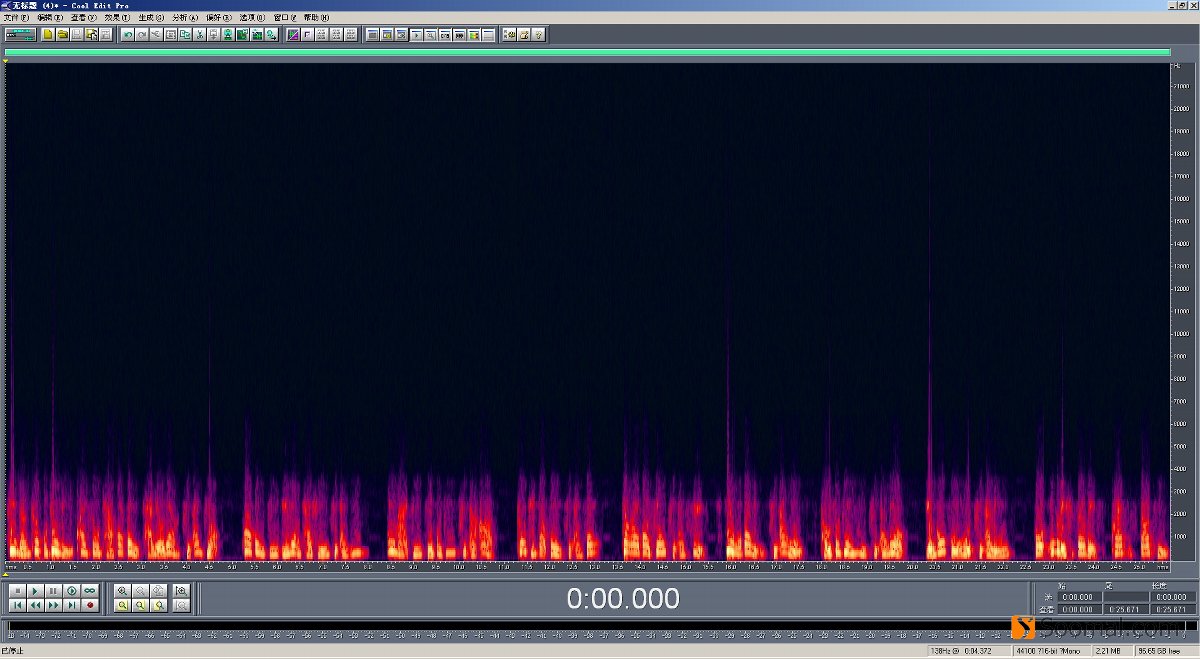Click the Rewind double-arrow button
This screenshot has width=1200, height=659.
pyautogui.click(x=36, y=605)
